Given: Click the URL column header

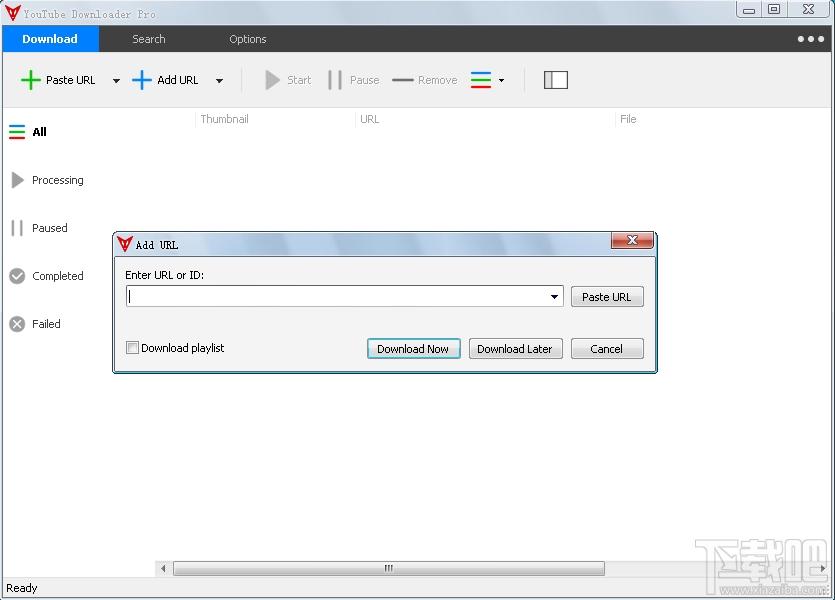Looking at the screenshot, I should [370, 119].
